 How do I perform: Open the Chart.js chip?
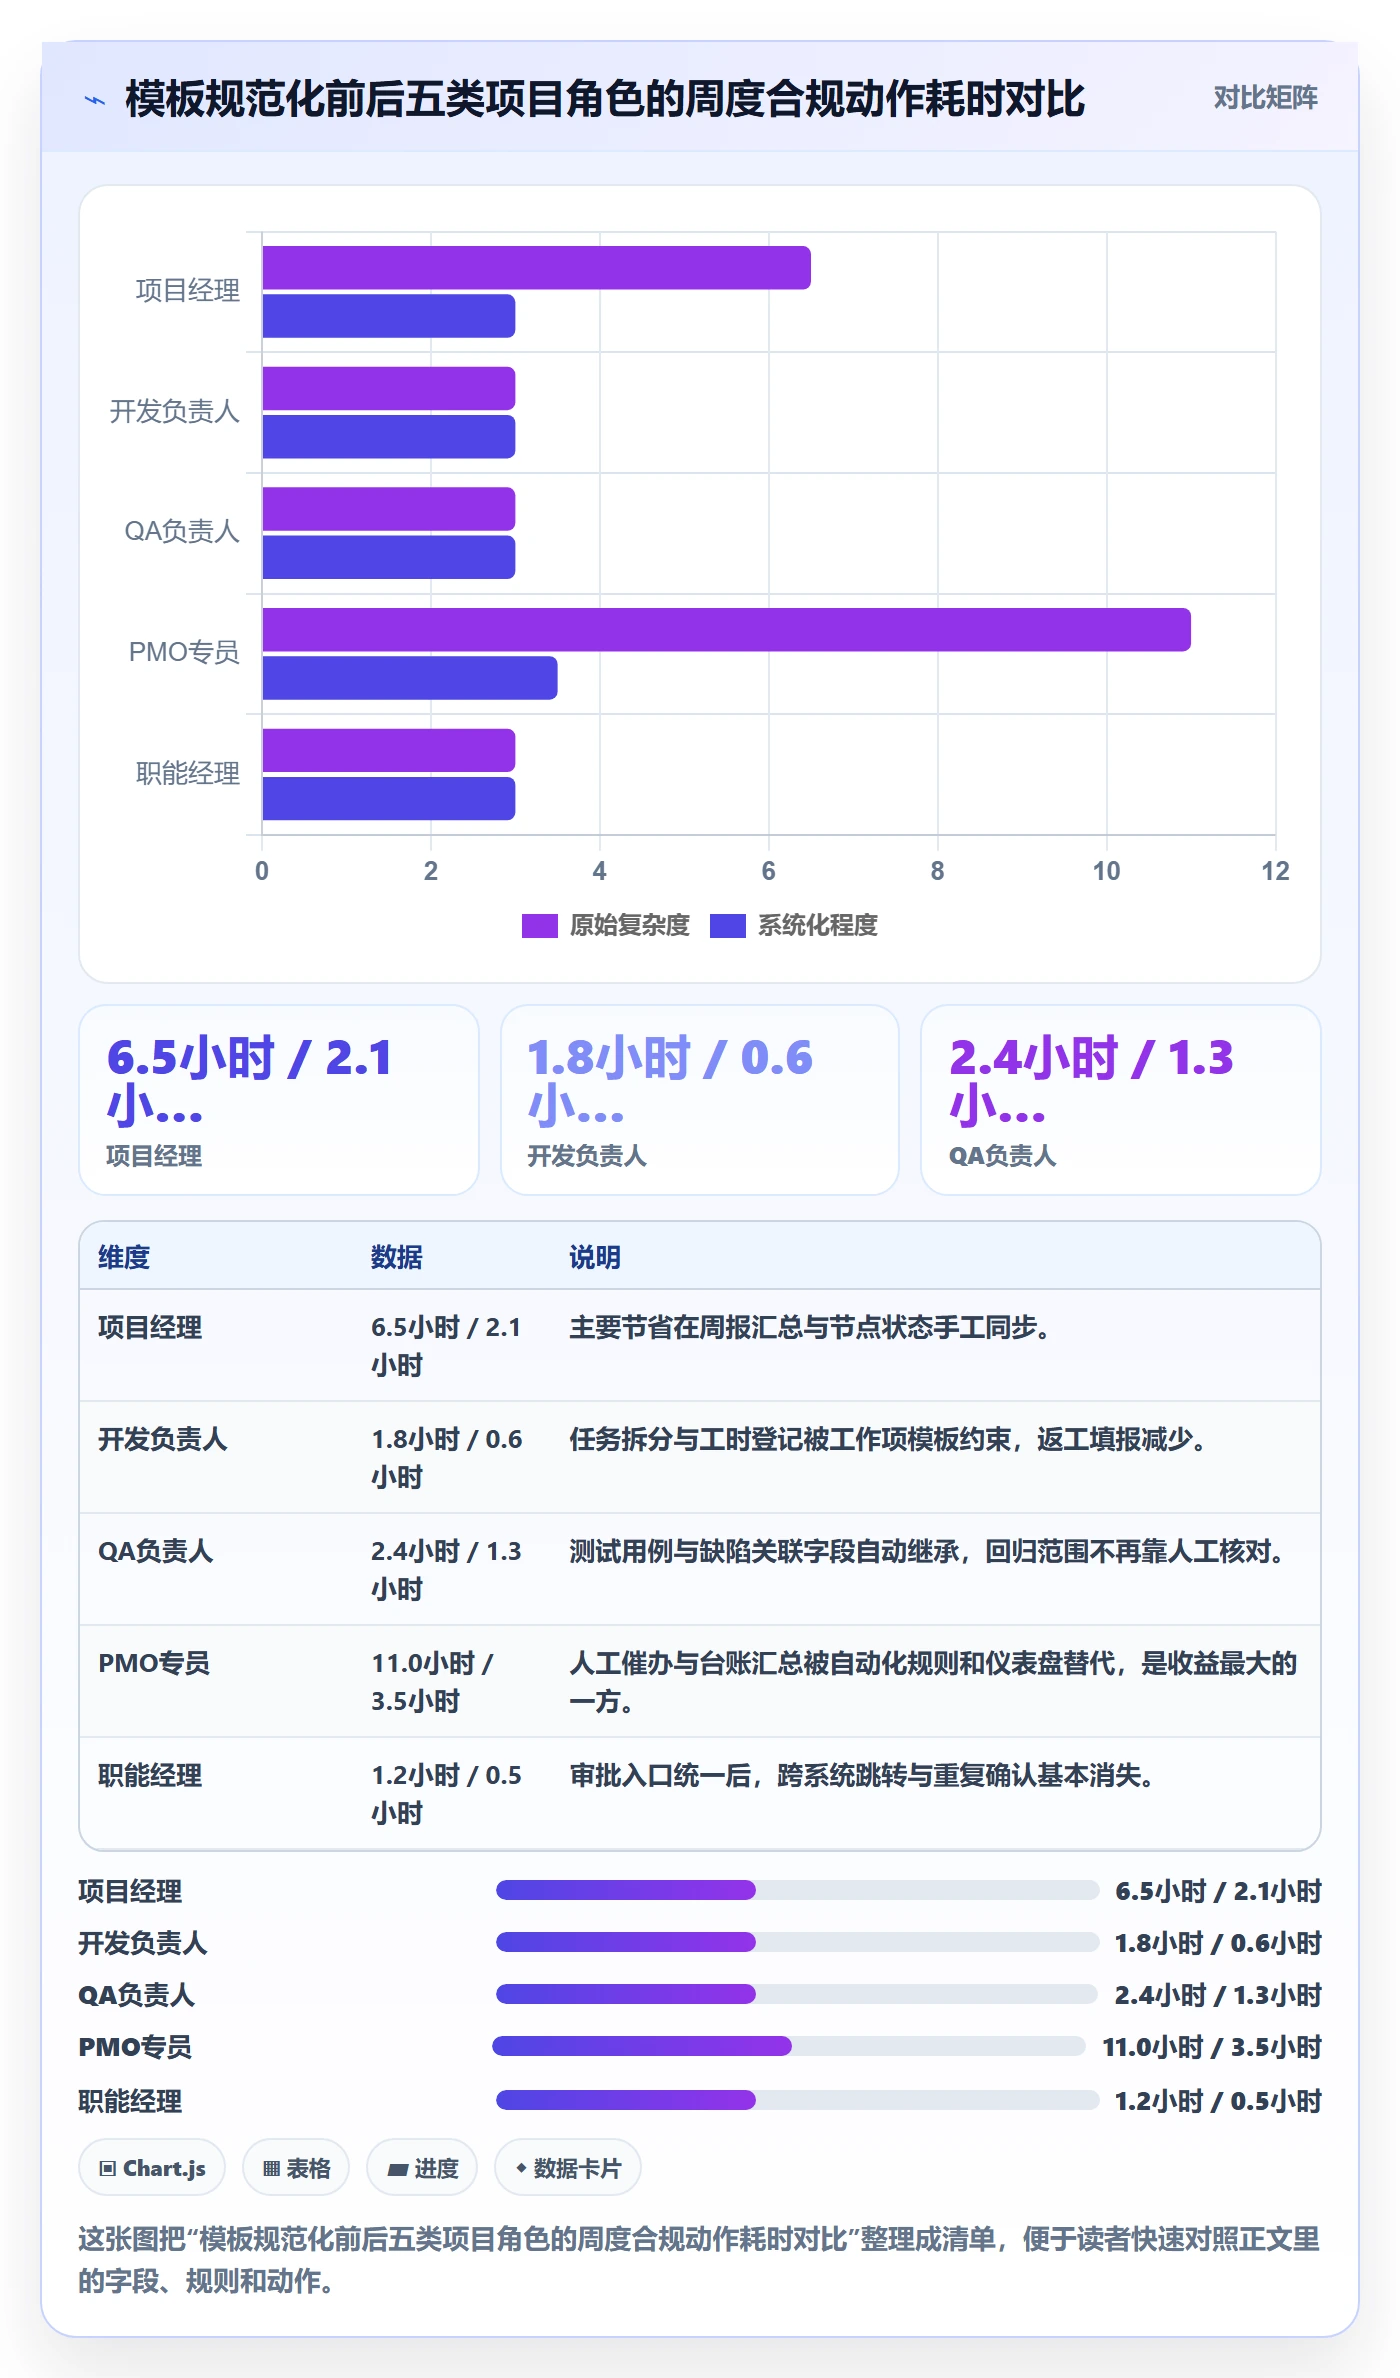152,2167
